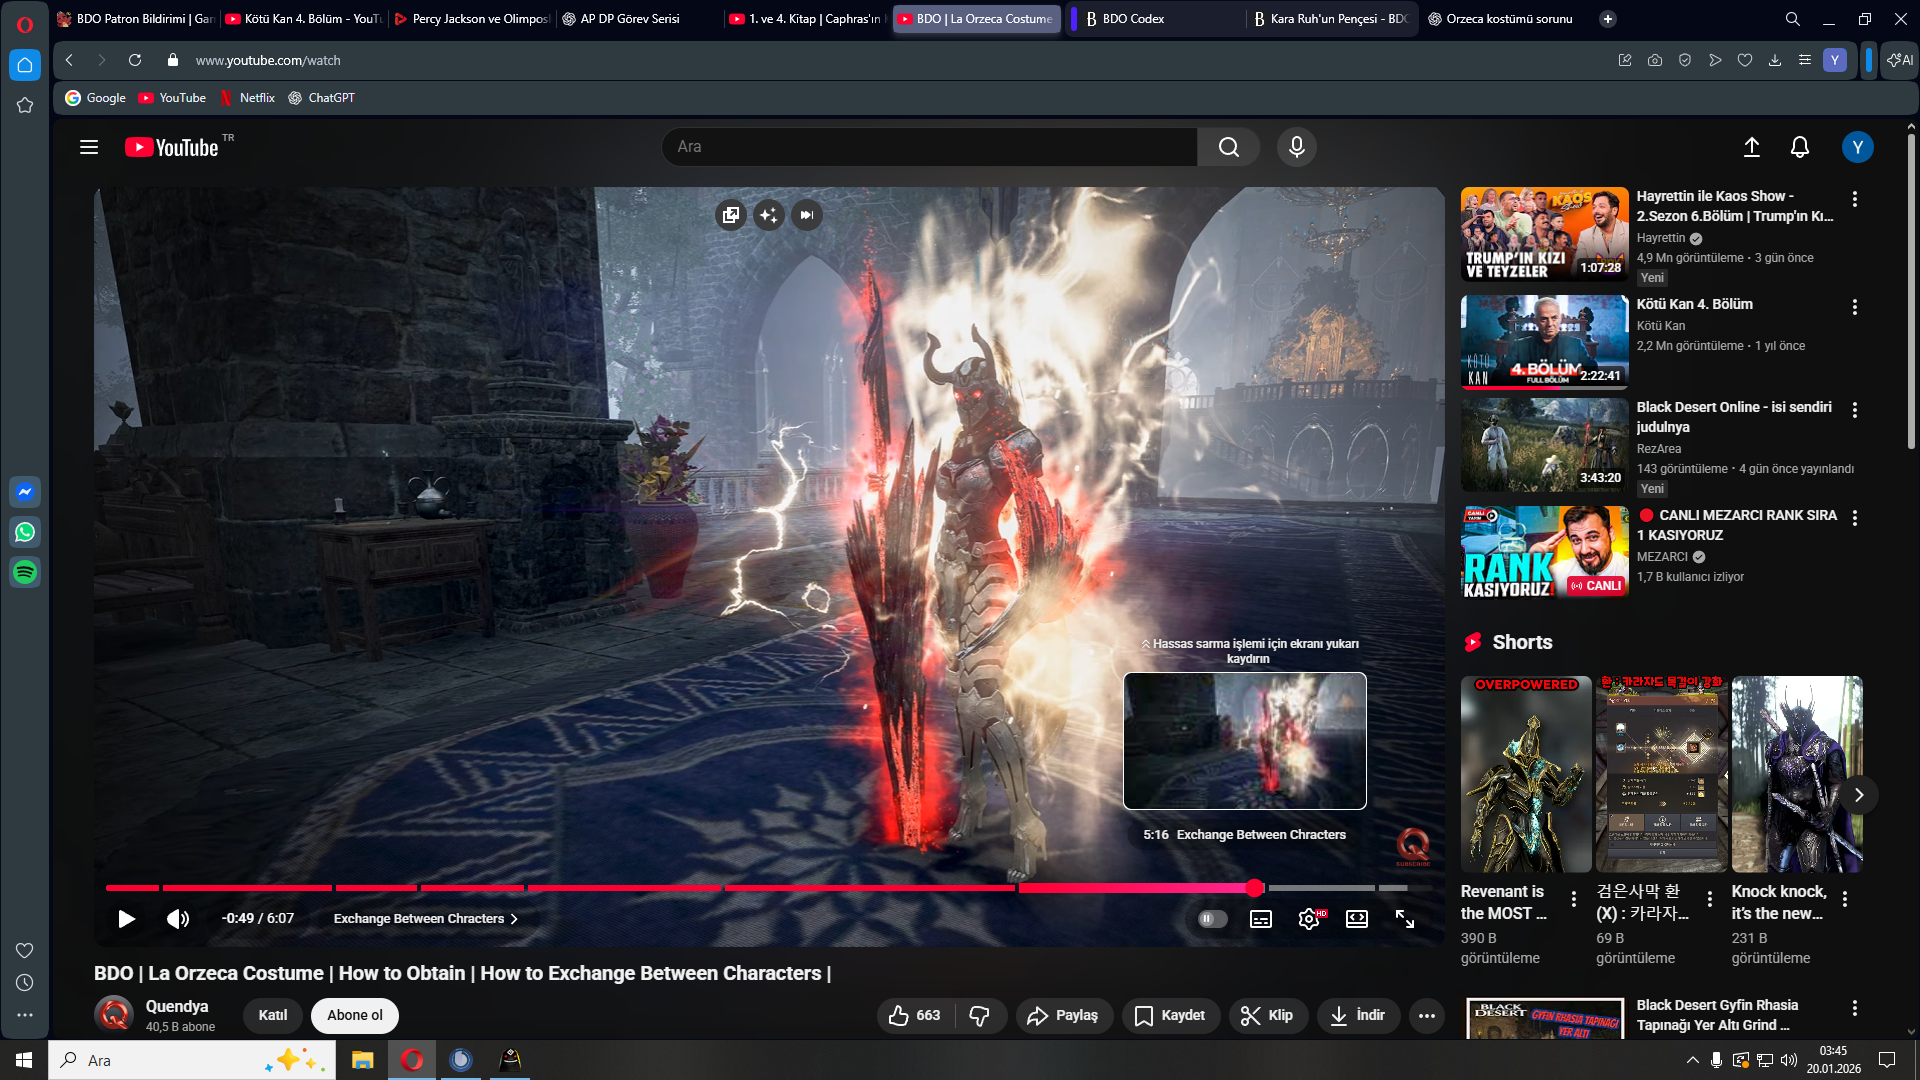Open options menu for isi sendiri judulnya video

coord(1855,410)
